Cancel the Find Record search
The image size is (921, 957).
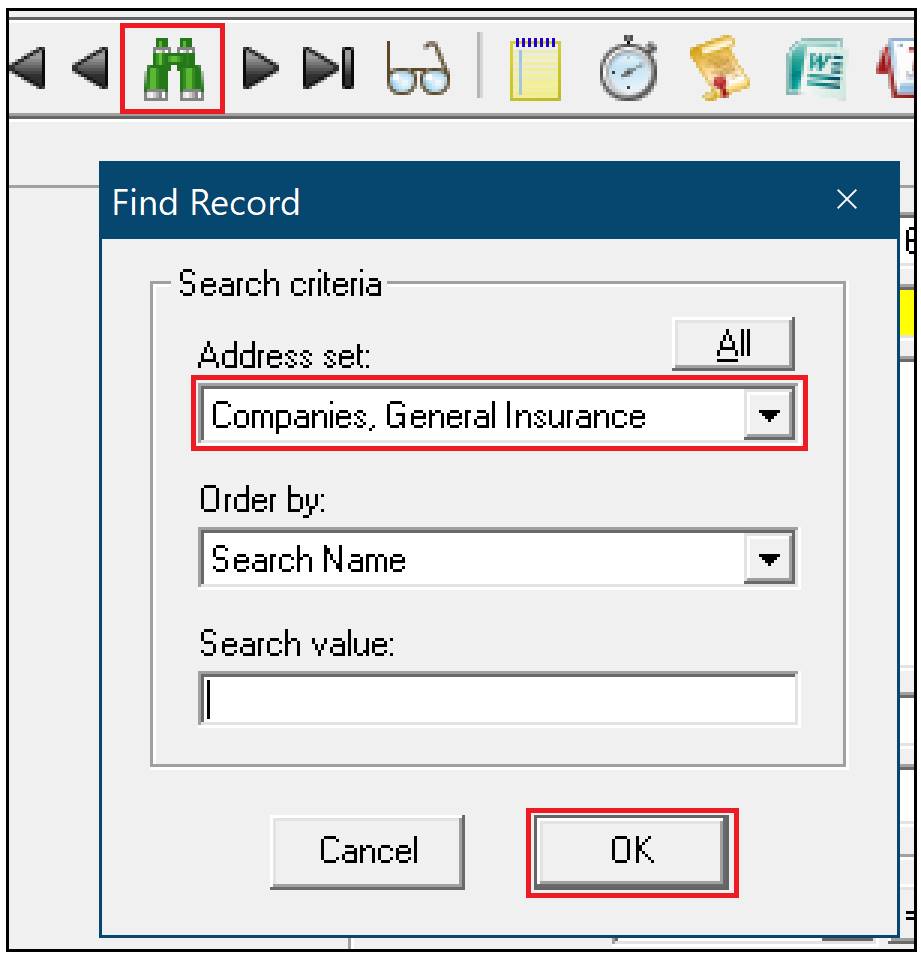click(x=370, y=852)
